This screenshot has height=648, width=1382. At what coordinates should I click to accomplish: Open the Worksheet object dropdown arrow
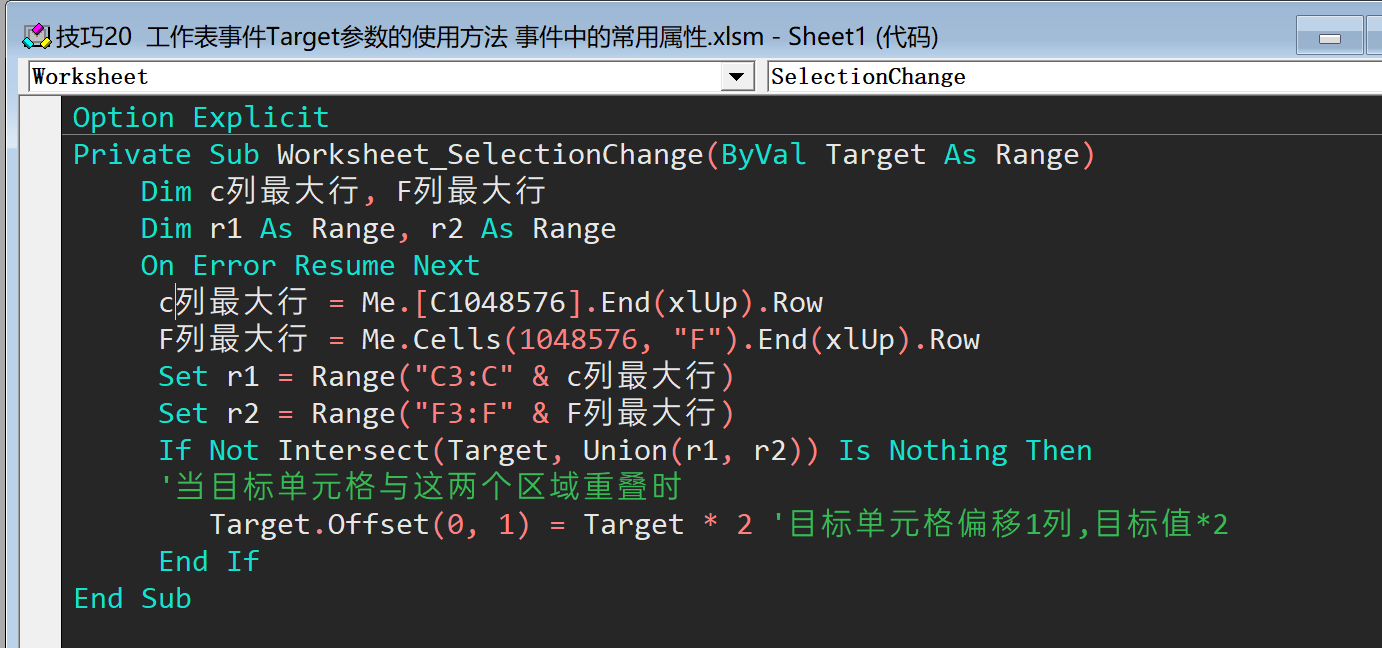(x=737, y=77)
